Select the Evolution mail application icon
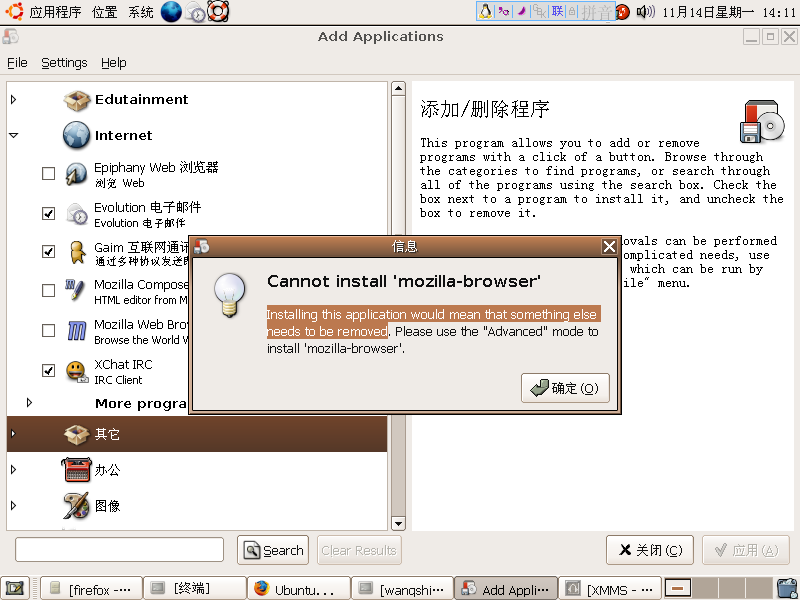The image size is (800, 600). click(77, 214)
